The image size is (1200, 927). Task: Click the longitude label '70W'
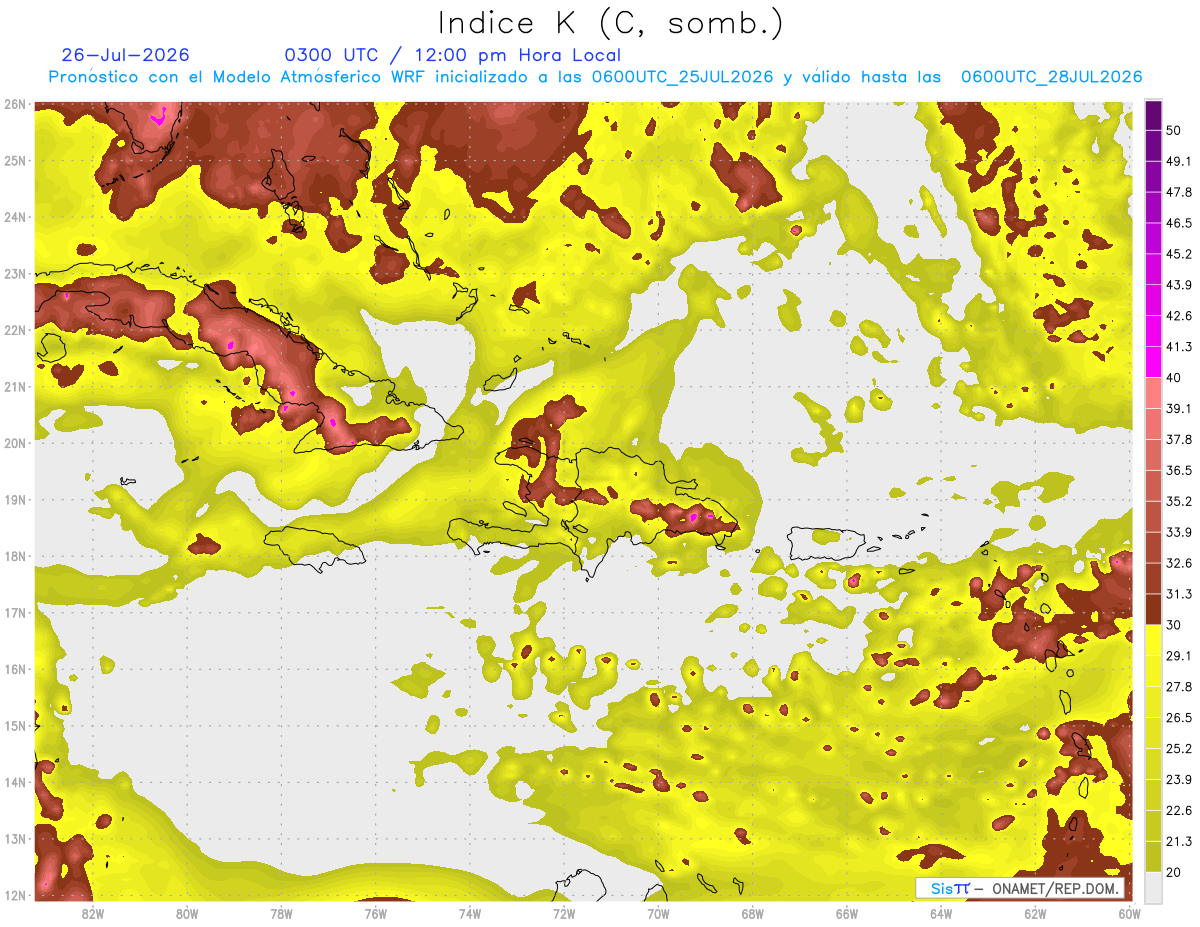658,913
